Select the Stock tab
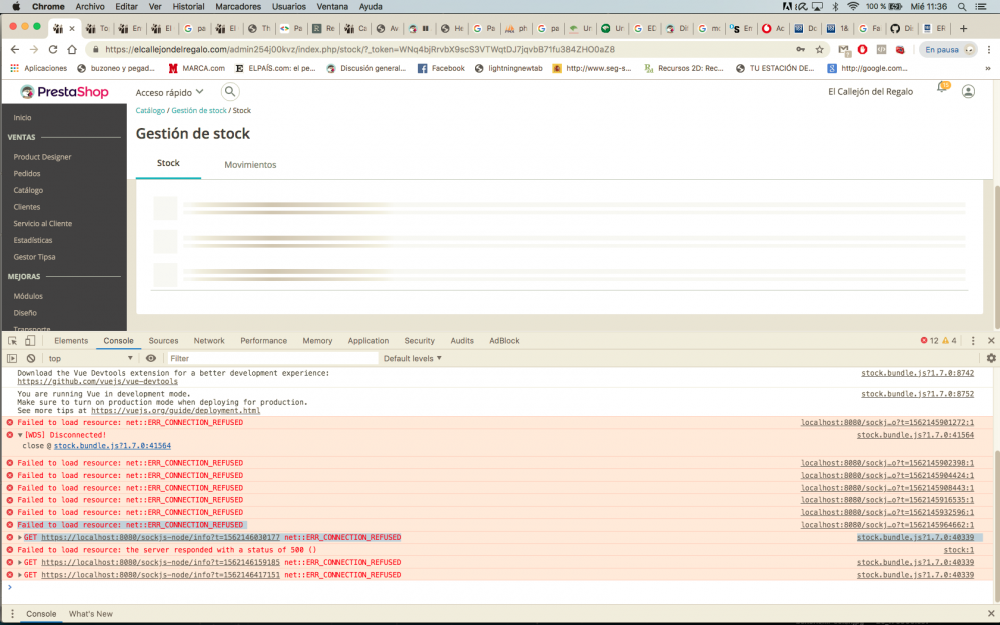This screenshot has height=625, width=1000. pyautogui.click(x=168, y=163)
